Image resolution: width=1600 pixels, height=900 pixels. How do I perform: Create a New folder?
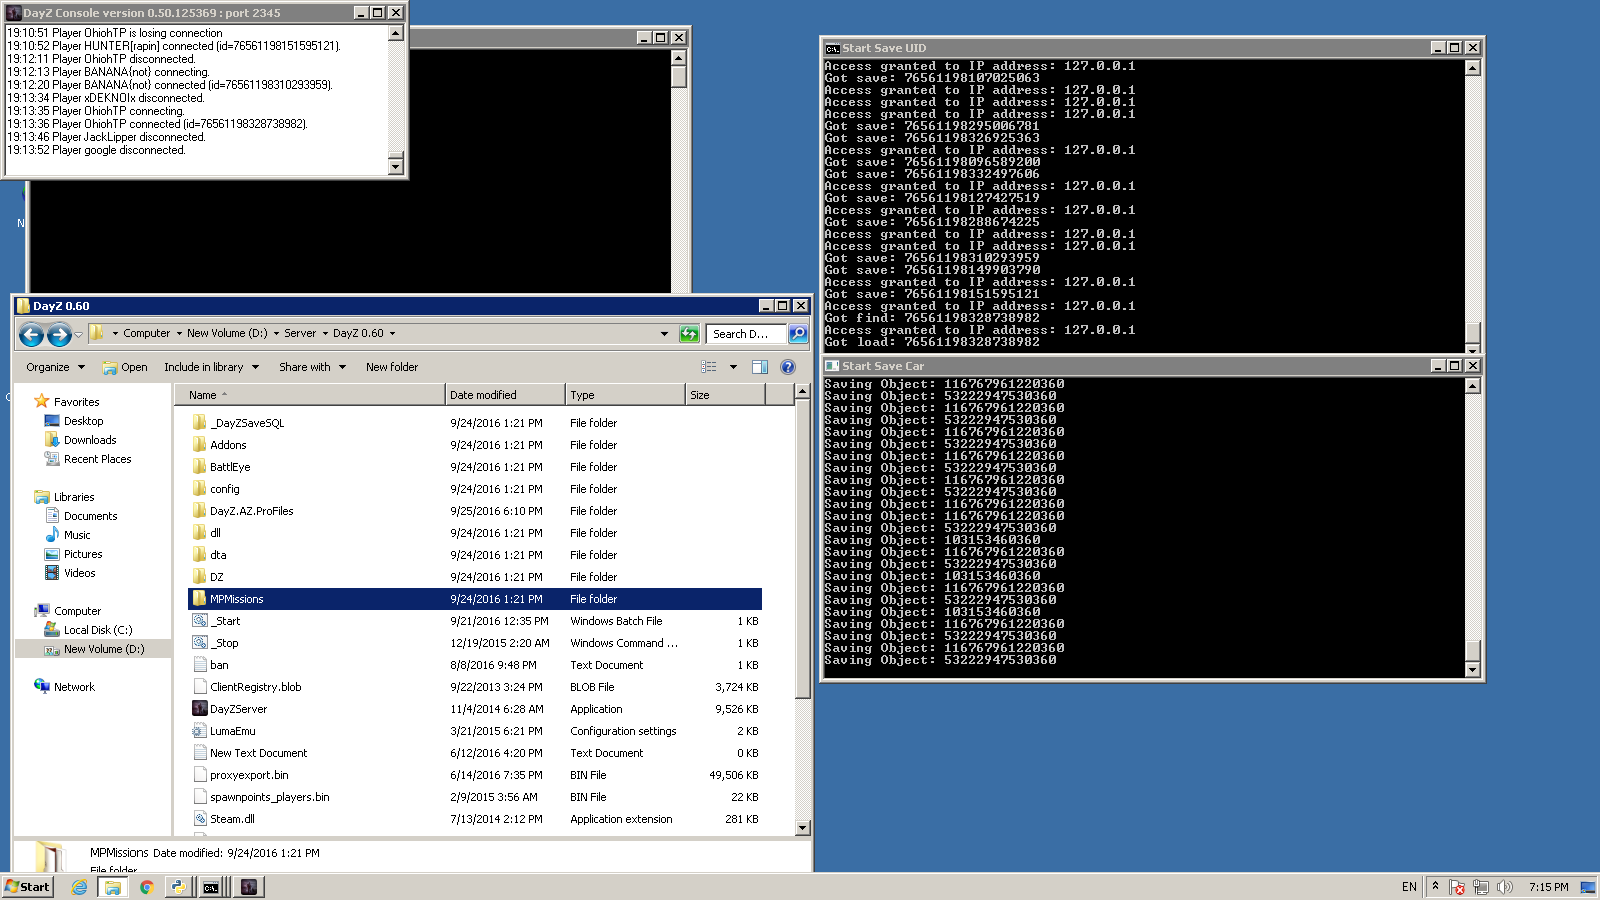click(x=392, y=367)
